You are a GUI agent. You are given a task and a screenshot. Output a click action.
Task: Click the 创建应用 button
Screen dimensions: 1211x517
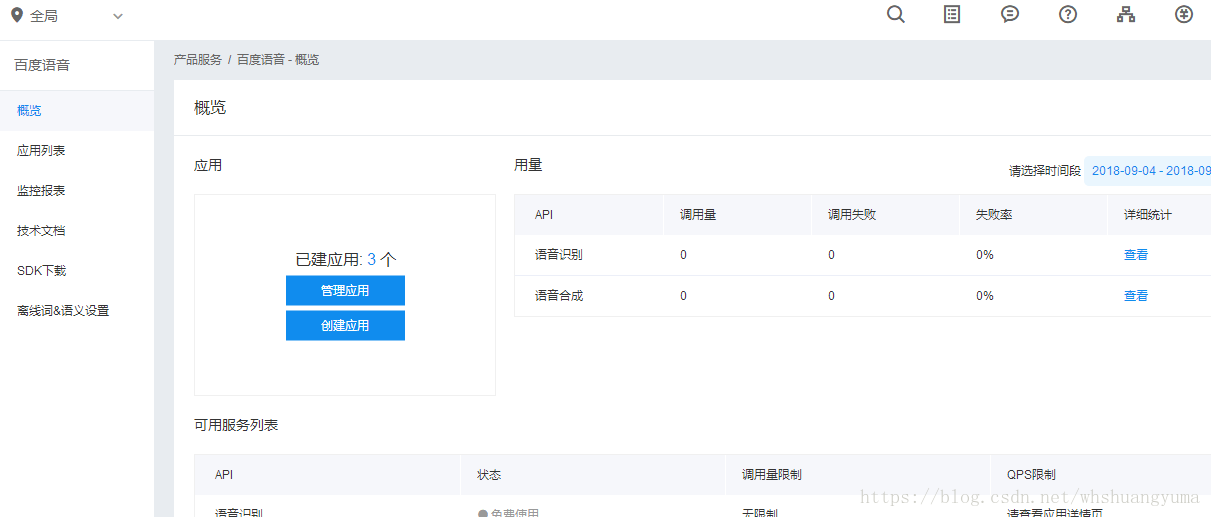345,326
